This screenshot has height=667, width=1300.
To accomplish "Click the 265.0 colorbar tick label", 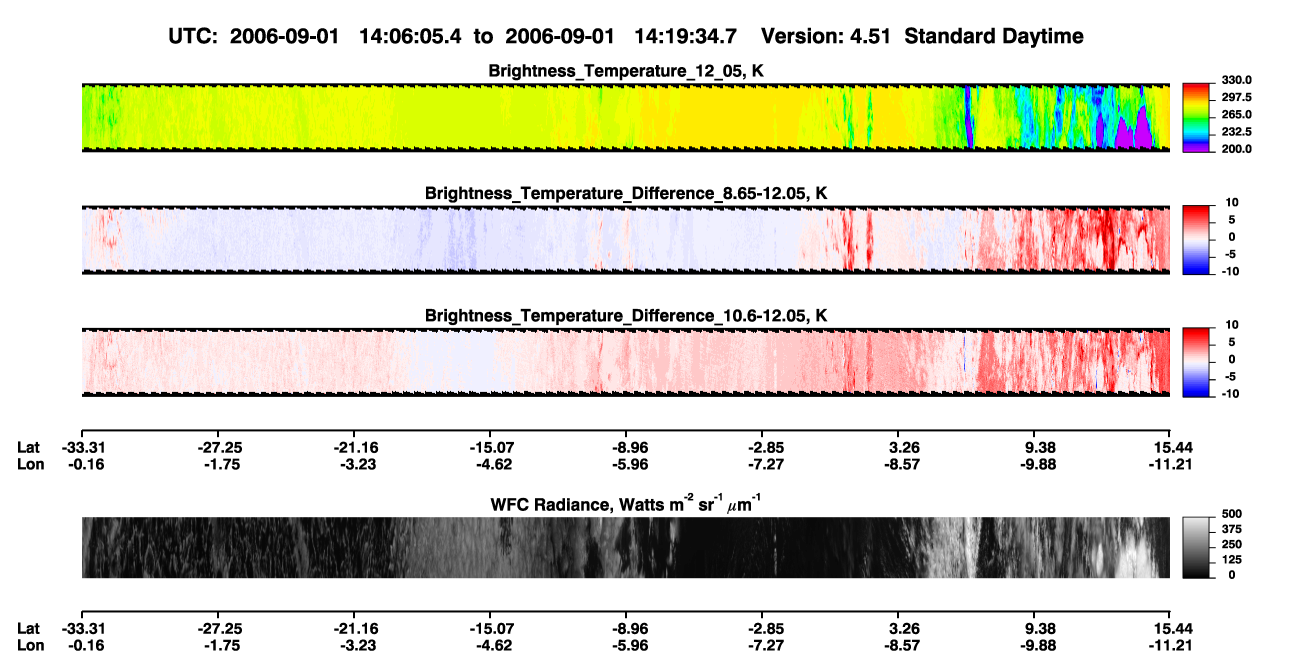I will click(x=1237, y=114).
